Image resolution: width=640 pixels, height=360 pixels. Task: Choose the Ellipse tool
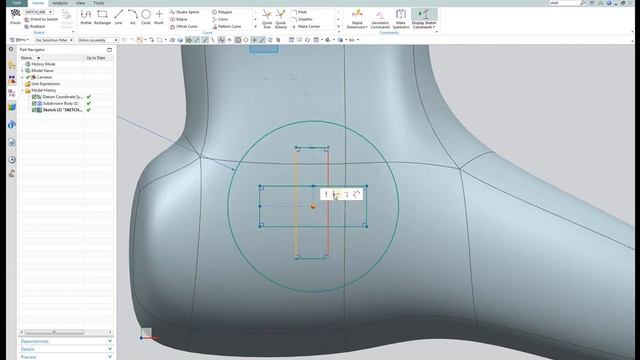pyautogui.click(x=179, y=19)
